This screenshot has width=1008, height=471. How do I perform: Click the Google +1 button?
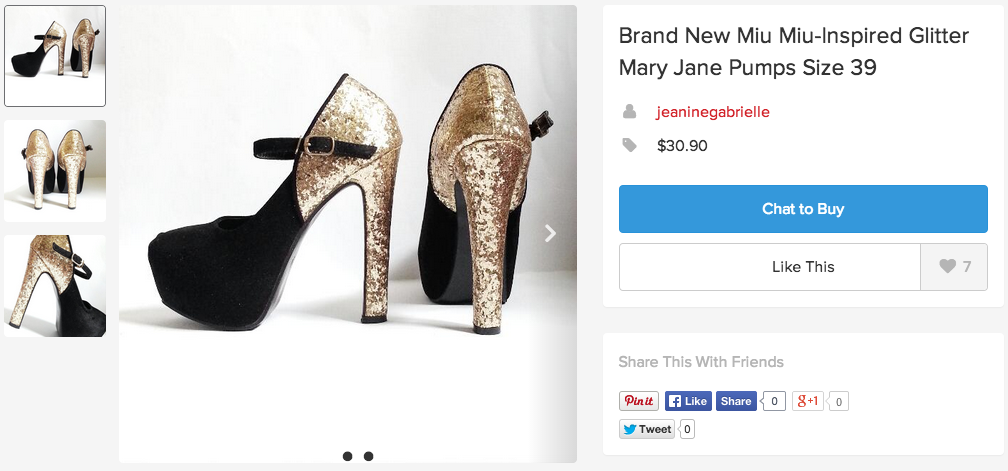point(808,401)
